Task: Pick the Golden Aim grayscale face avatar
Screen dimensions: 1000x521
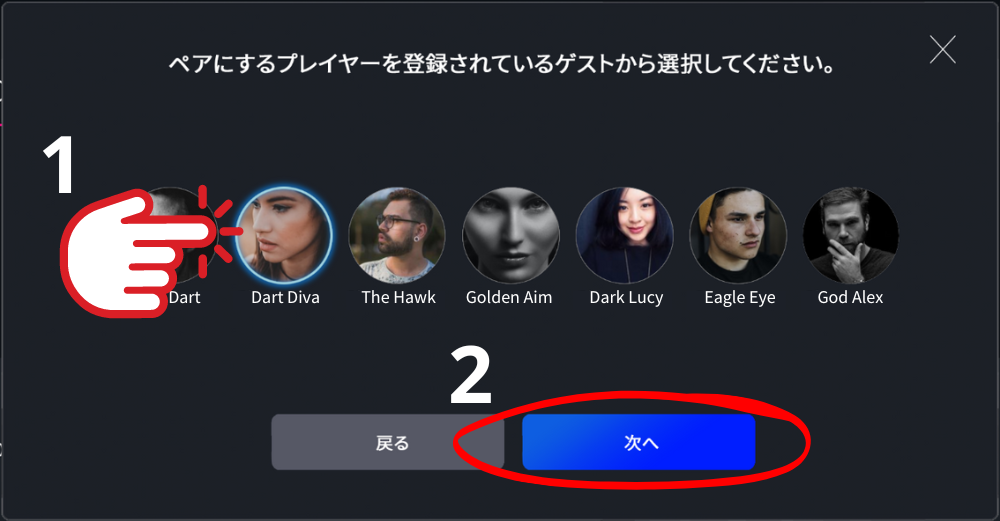Action: tap(511, 235)
